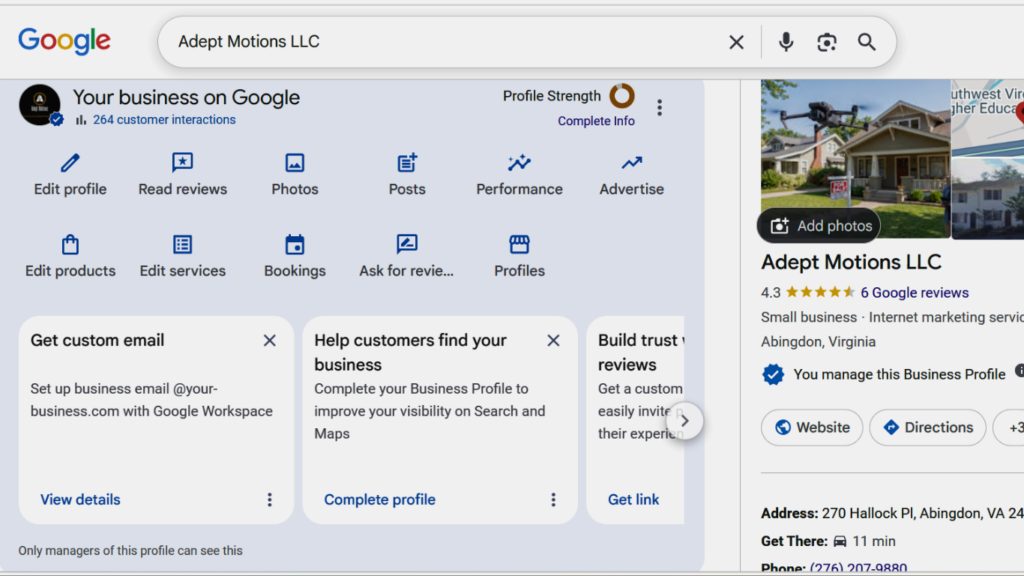This screenshot has width=1024, height=576.
Task: Open Edit products bag icon
Action: pos(70,244)
